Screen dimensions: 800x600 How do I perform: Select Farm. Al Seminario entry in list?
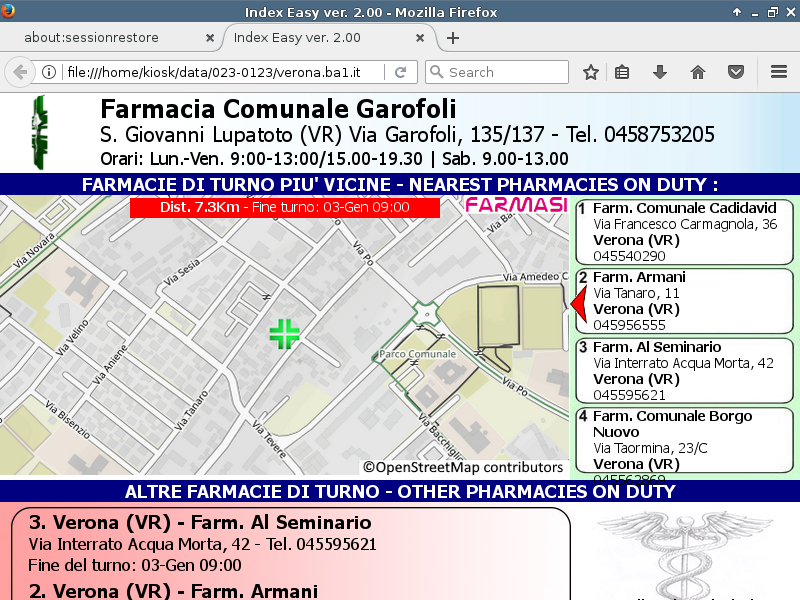(683, 370)
